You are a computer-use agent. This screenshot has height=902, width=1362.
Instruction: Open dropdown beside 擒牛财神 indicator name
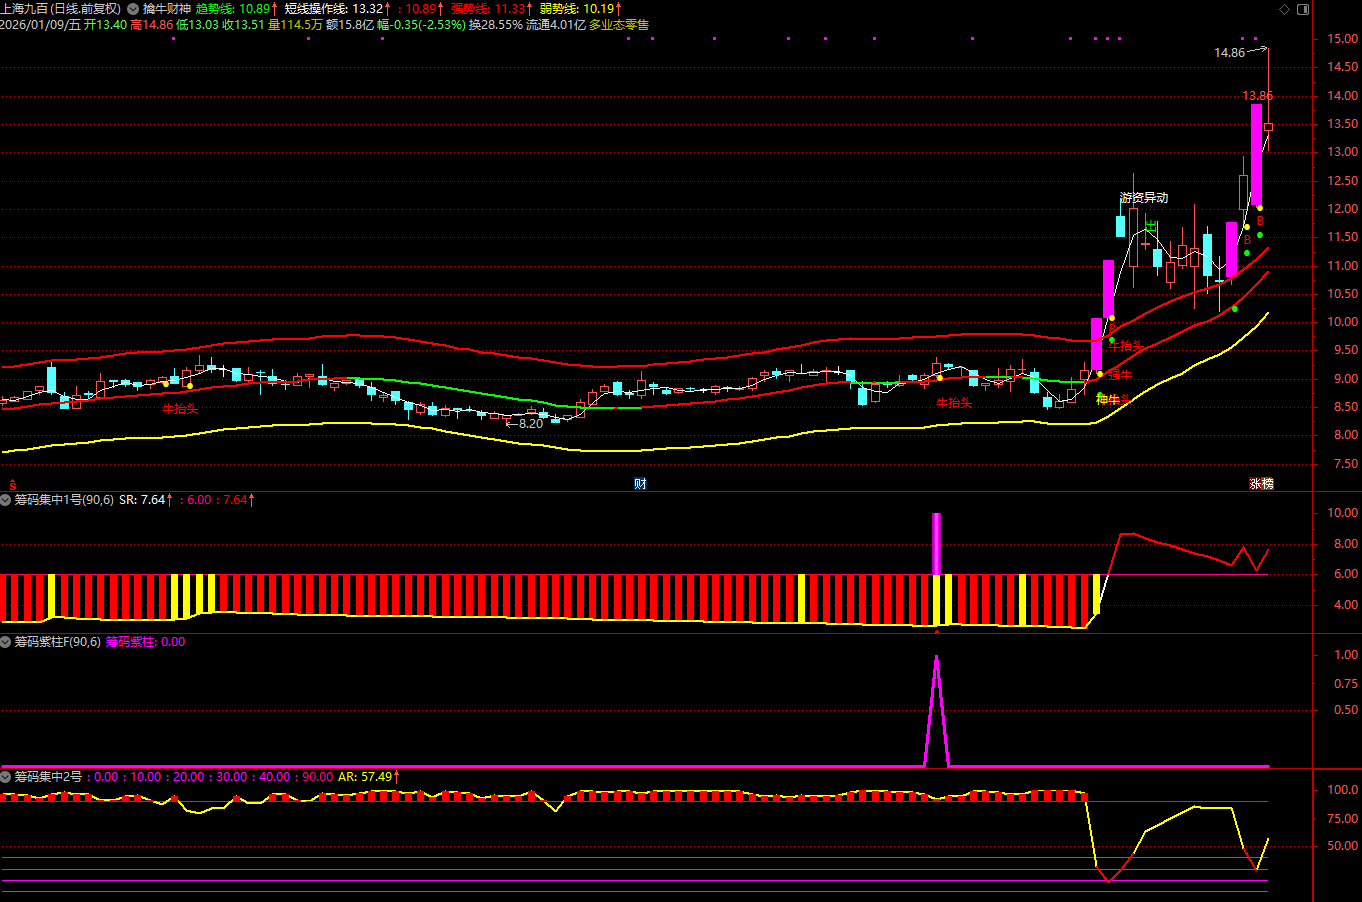click(133, 9)
